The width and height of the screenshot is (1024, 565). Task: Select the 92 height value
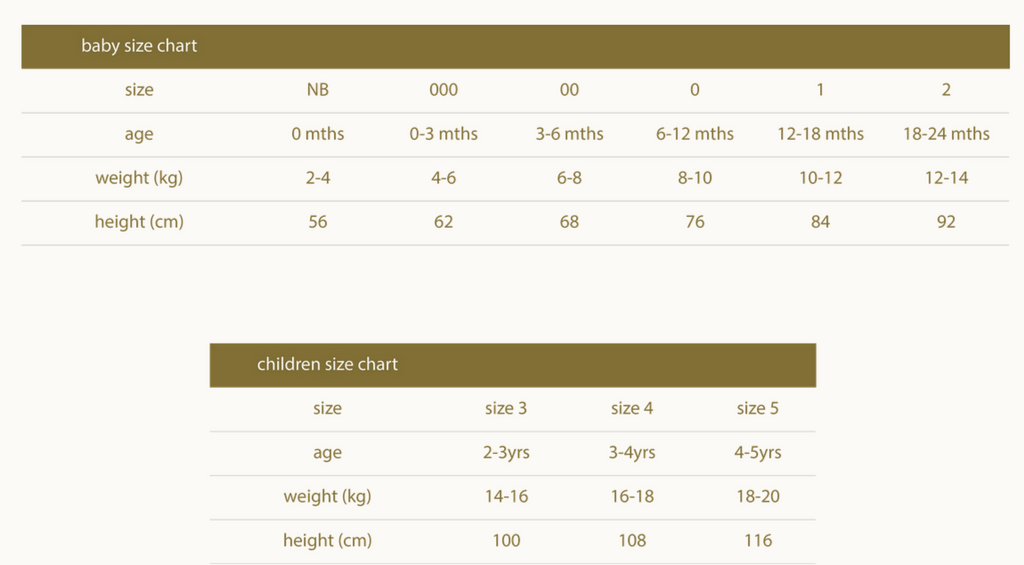(x=946, y=222)
